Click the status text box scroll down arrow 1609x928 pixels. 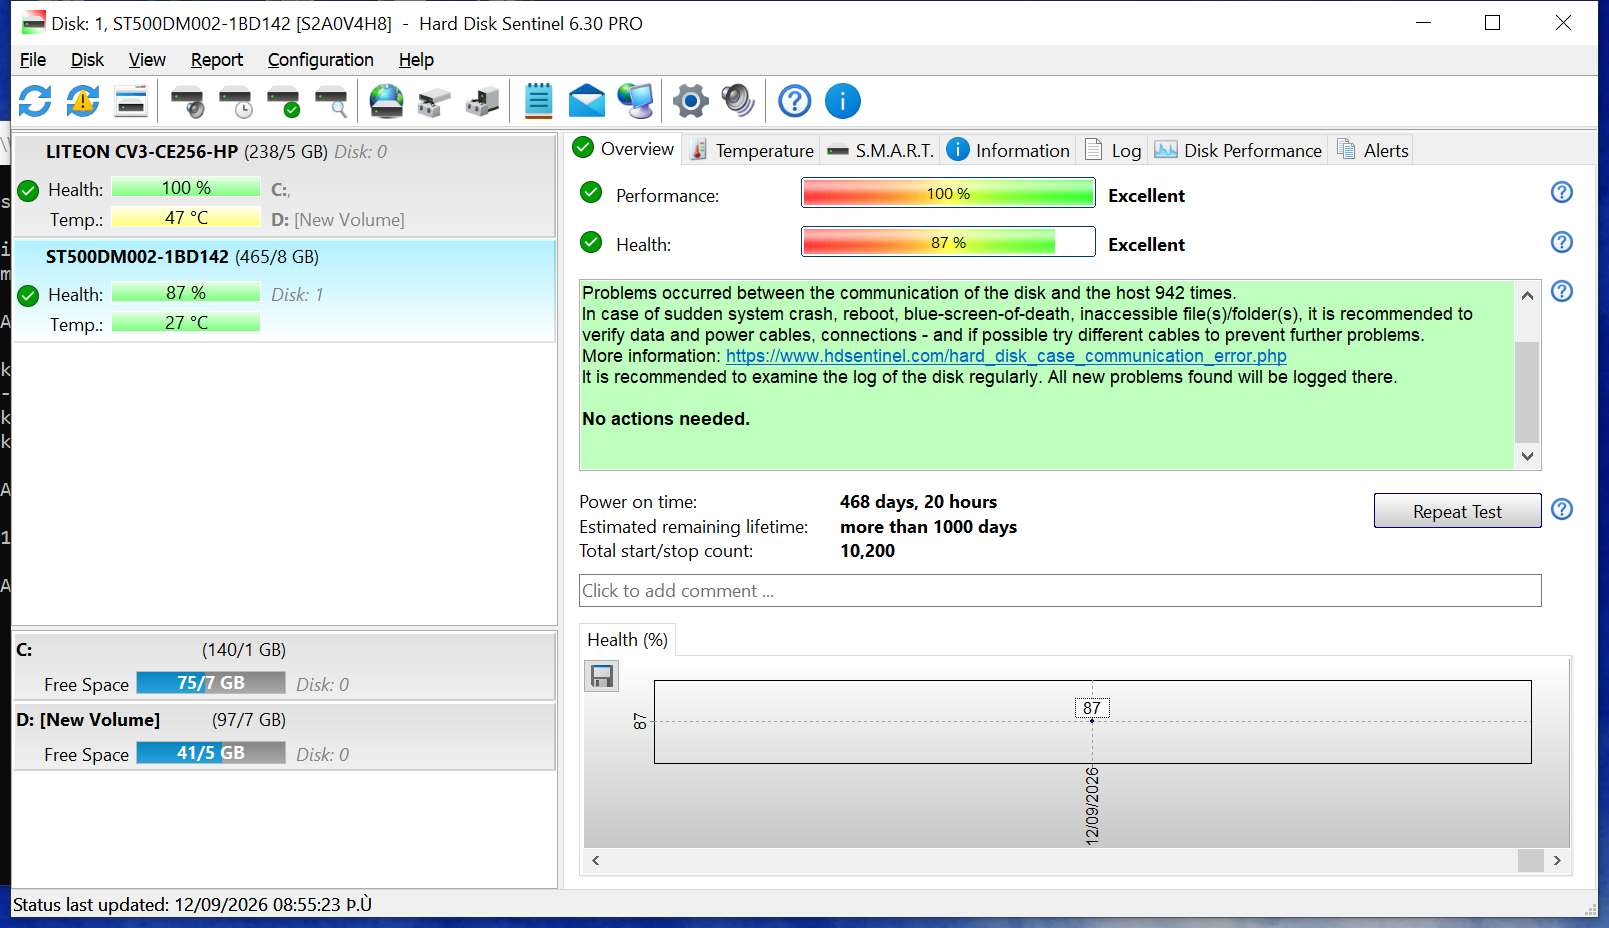(x=1527, y=456)
